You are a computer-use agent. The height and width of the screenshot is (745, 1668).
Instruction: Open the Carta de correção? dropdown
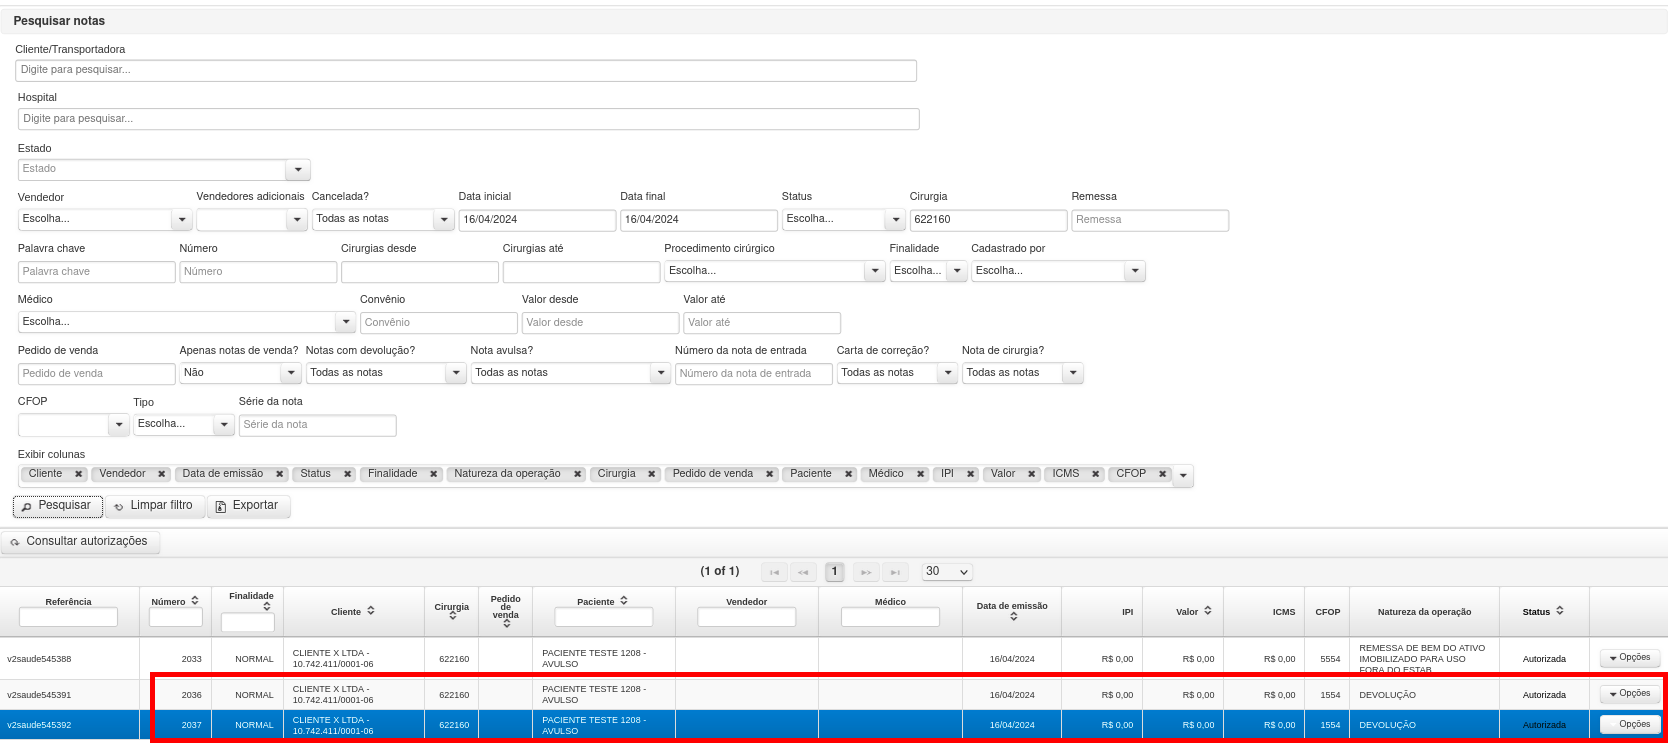point(948,373)
